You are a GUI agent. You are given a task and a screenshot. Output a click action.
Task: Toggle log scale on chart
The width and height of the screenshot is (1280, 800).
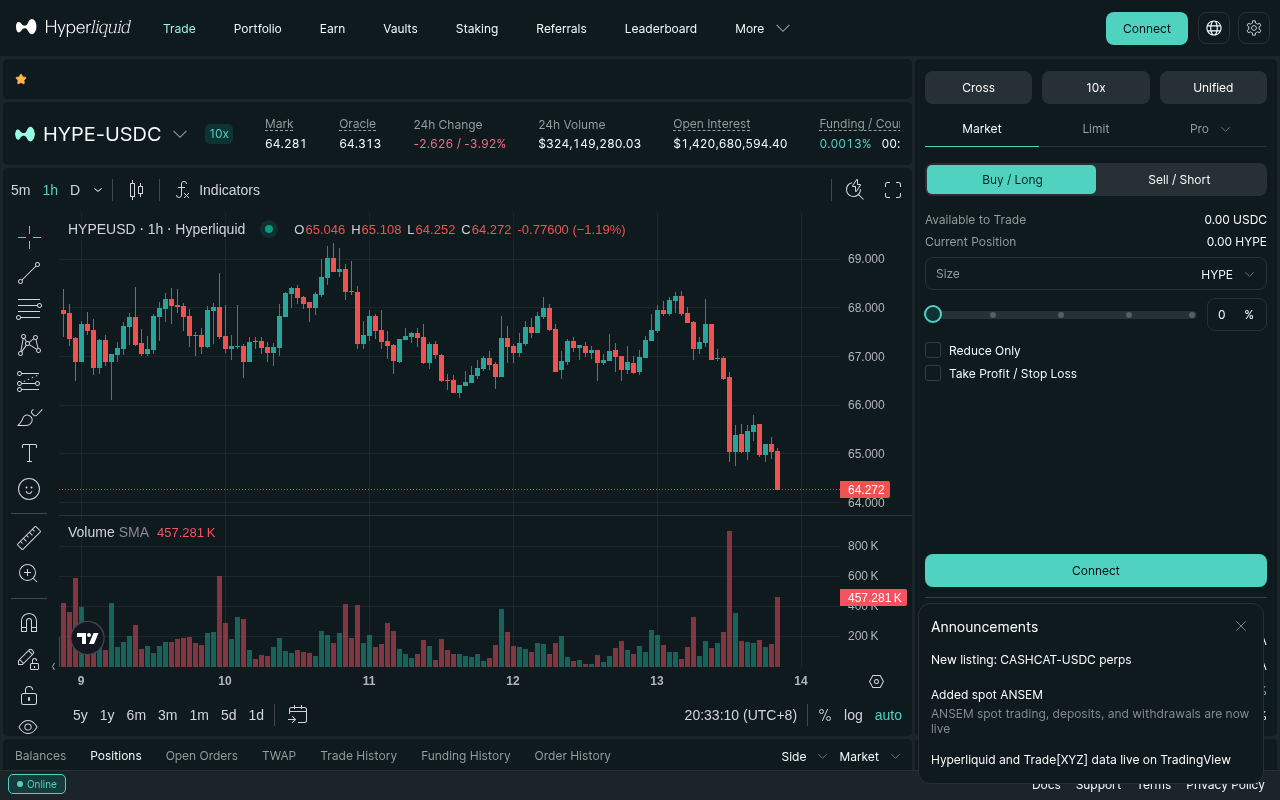click(853, 715)
